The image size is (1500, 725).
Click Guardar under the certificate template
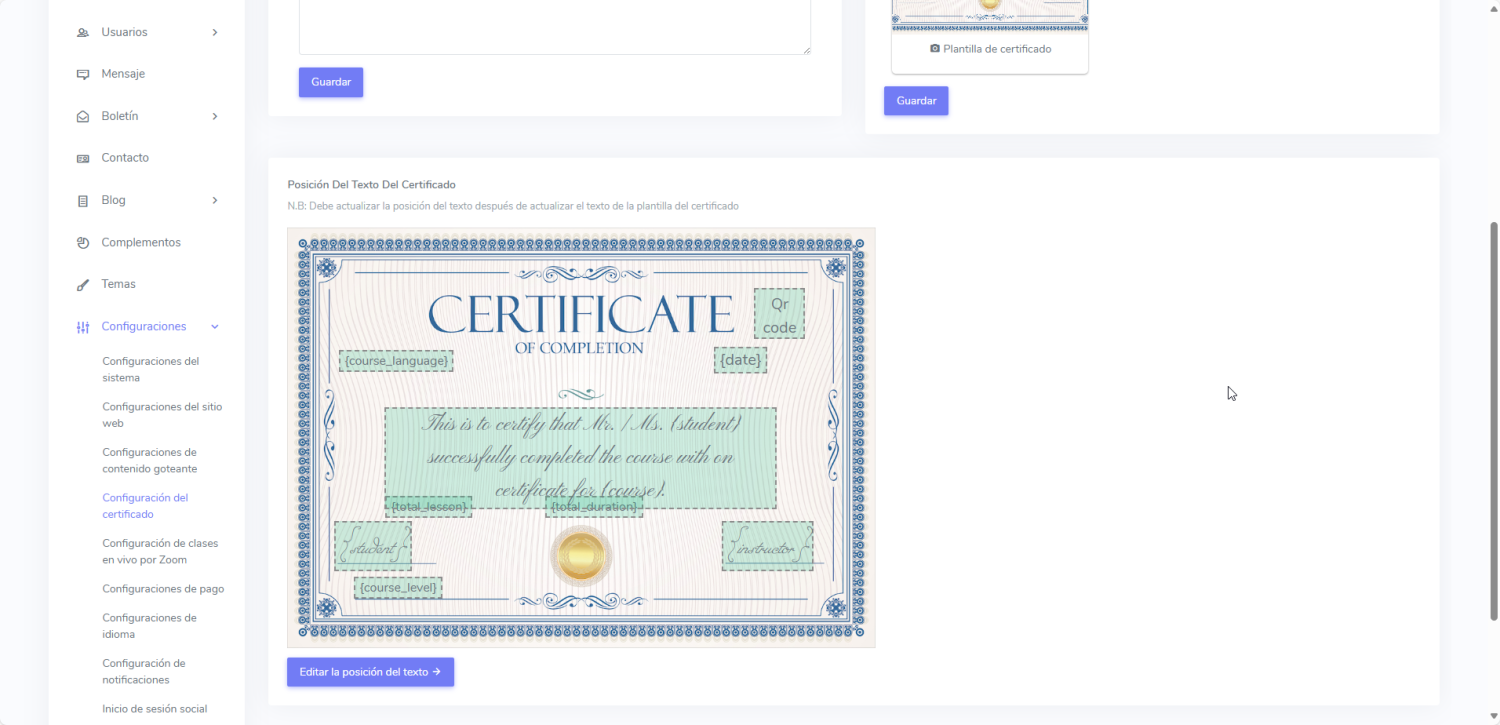click(x=916, y=101)
